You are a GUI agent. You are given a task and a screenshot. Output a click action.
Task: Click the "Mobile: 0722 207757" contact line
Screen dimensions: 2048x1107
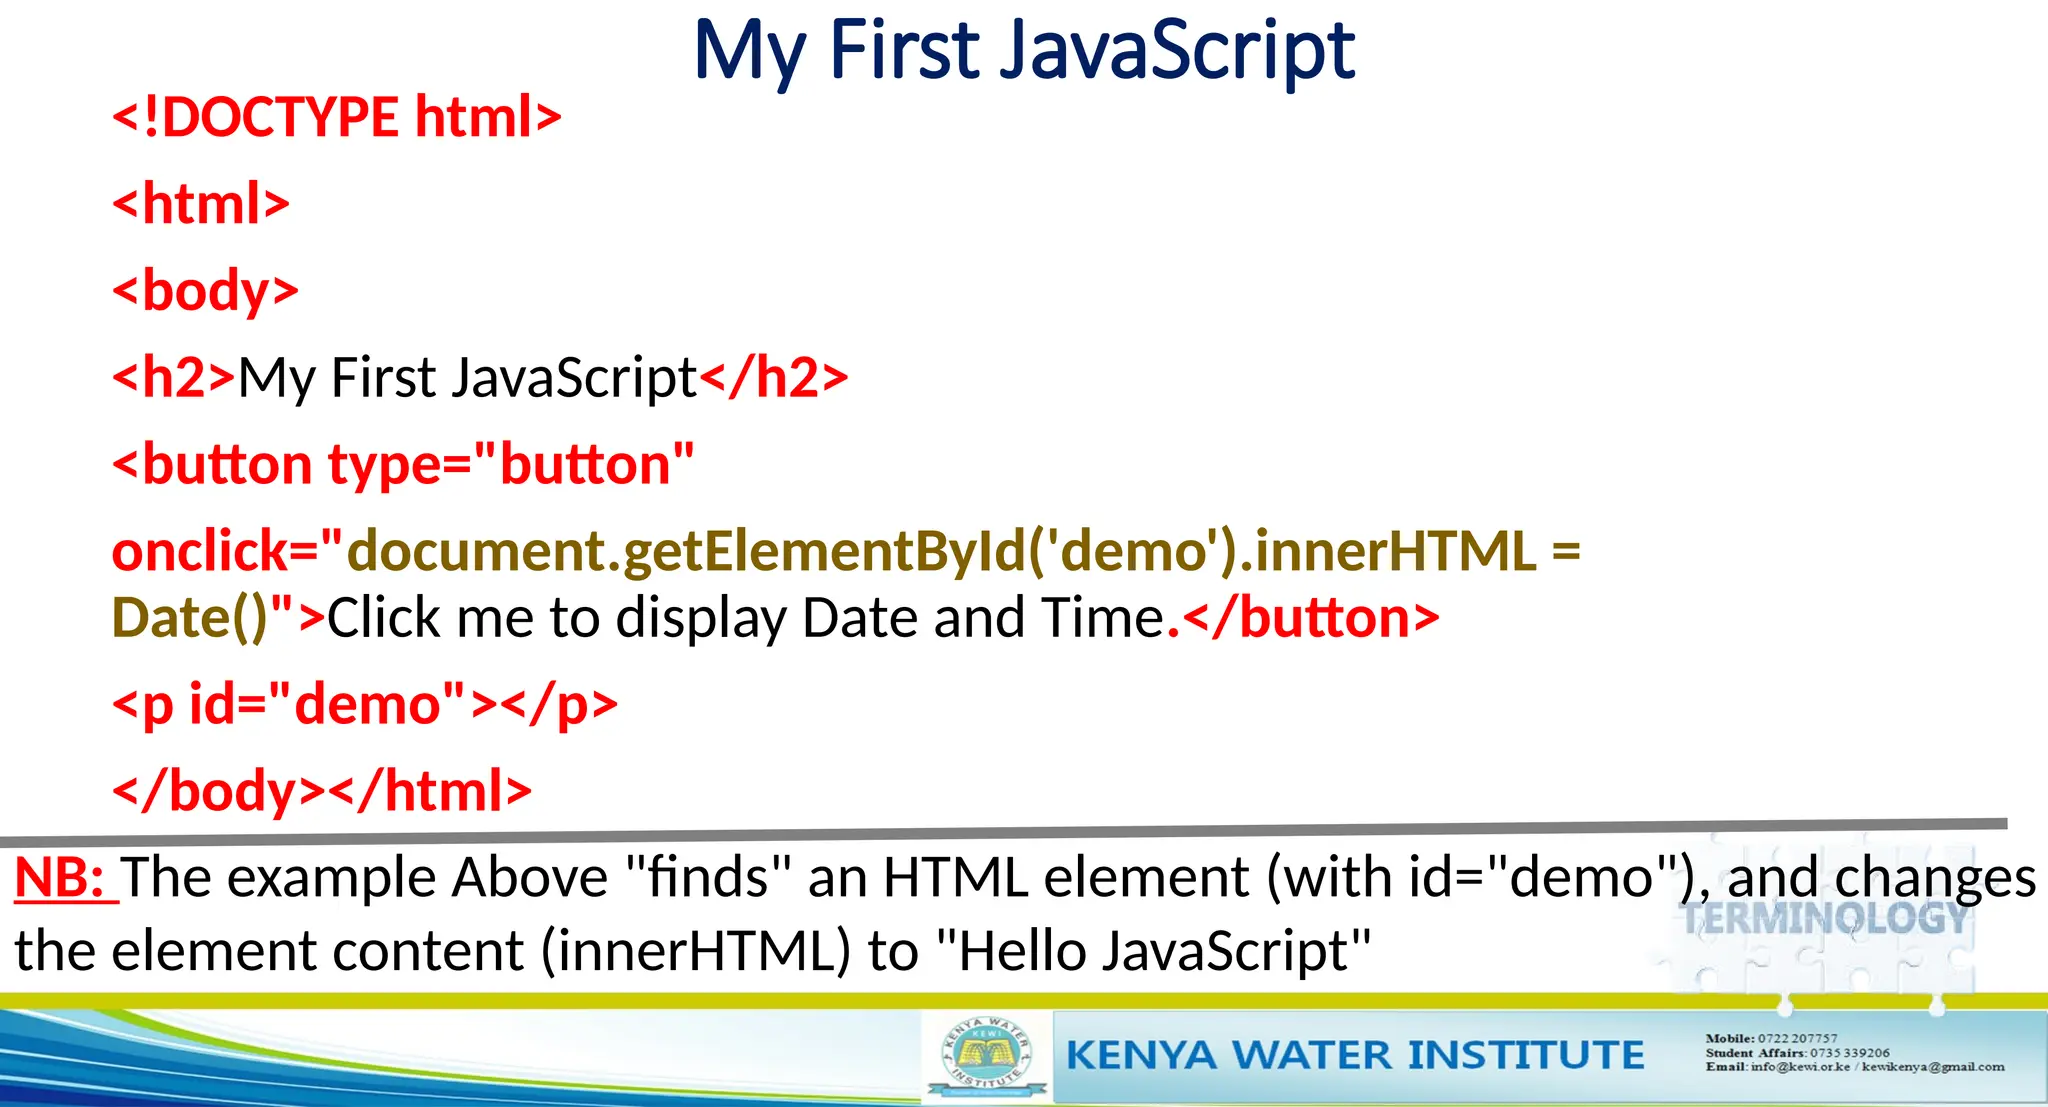[x=1771, y=1038]
